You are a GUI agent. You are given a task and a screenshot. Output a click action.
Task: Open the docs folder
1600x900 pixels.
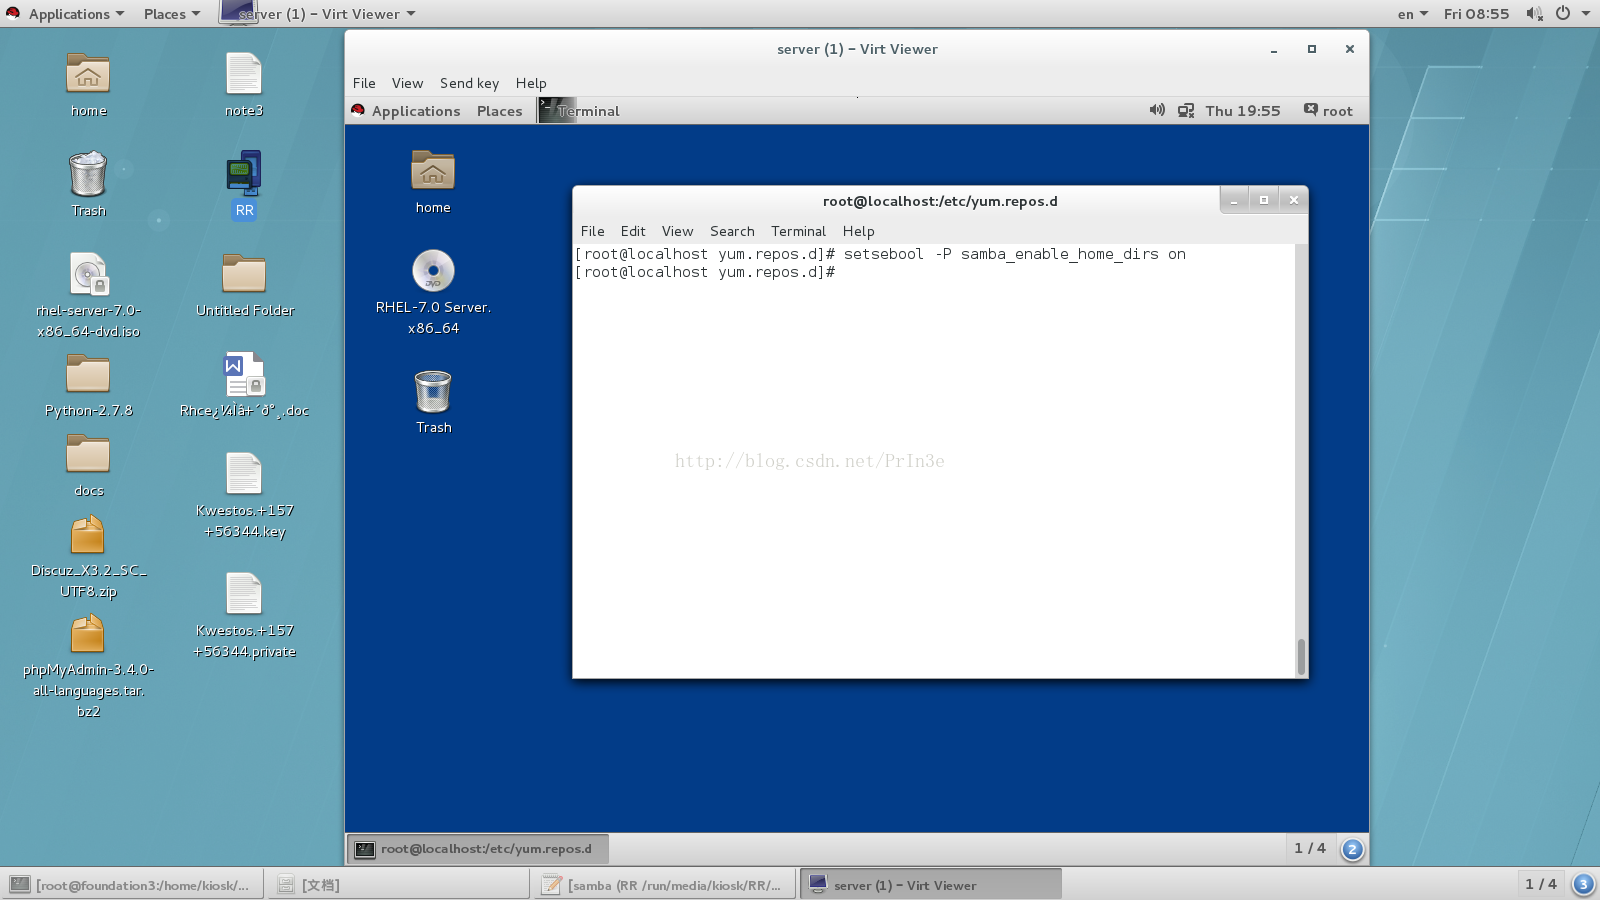coord(88,455)
